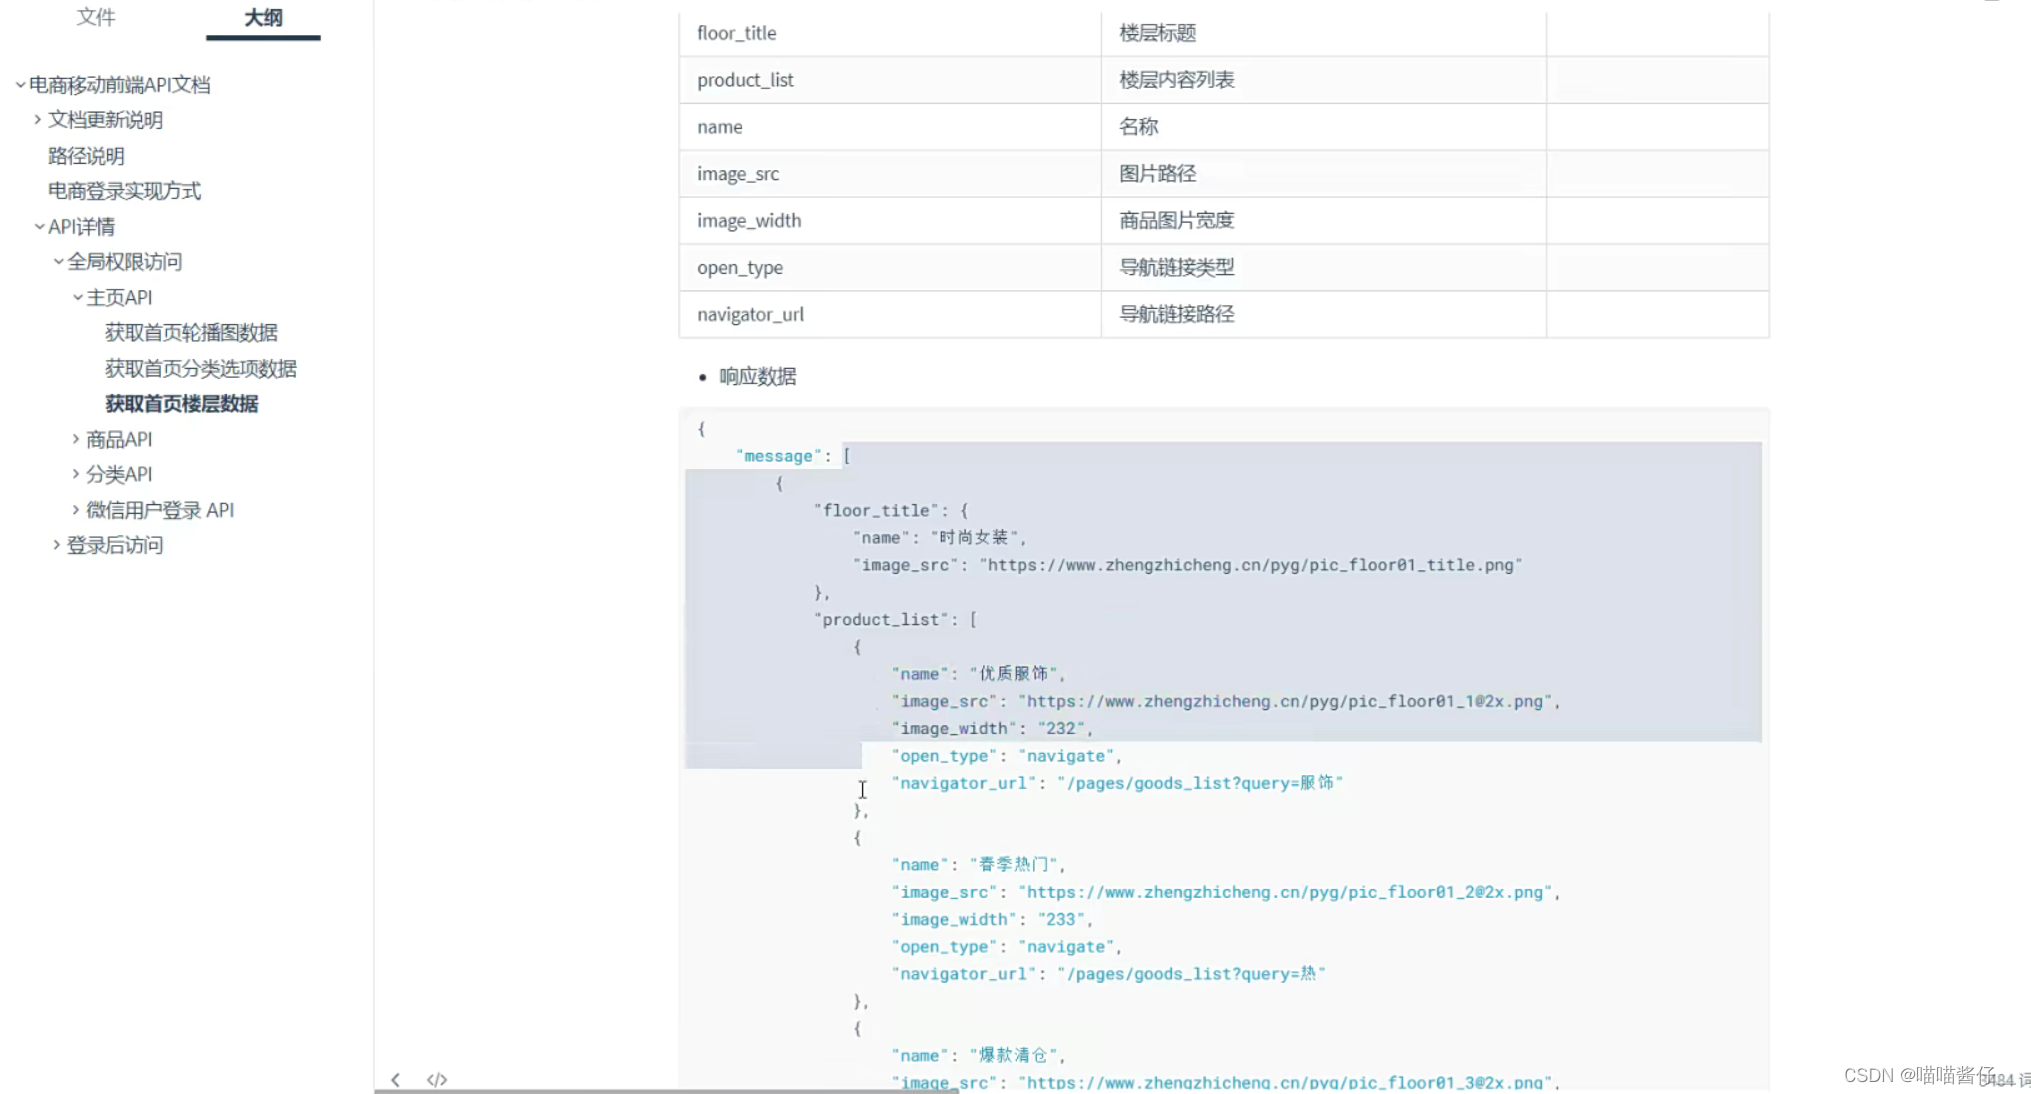The image size is (2031, 1094).
Task: Select 获取首页楼层数据 in the outline
Action: (181, 403)
